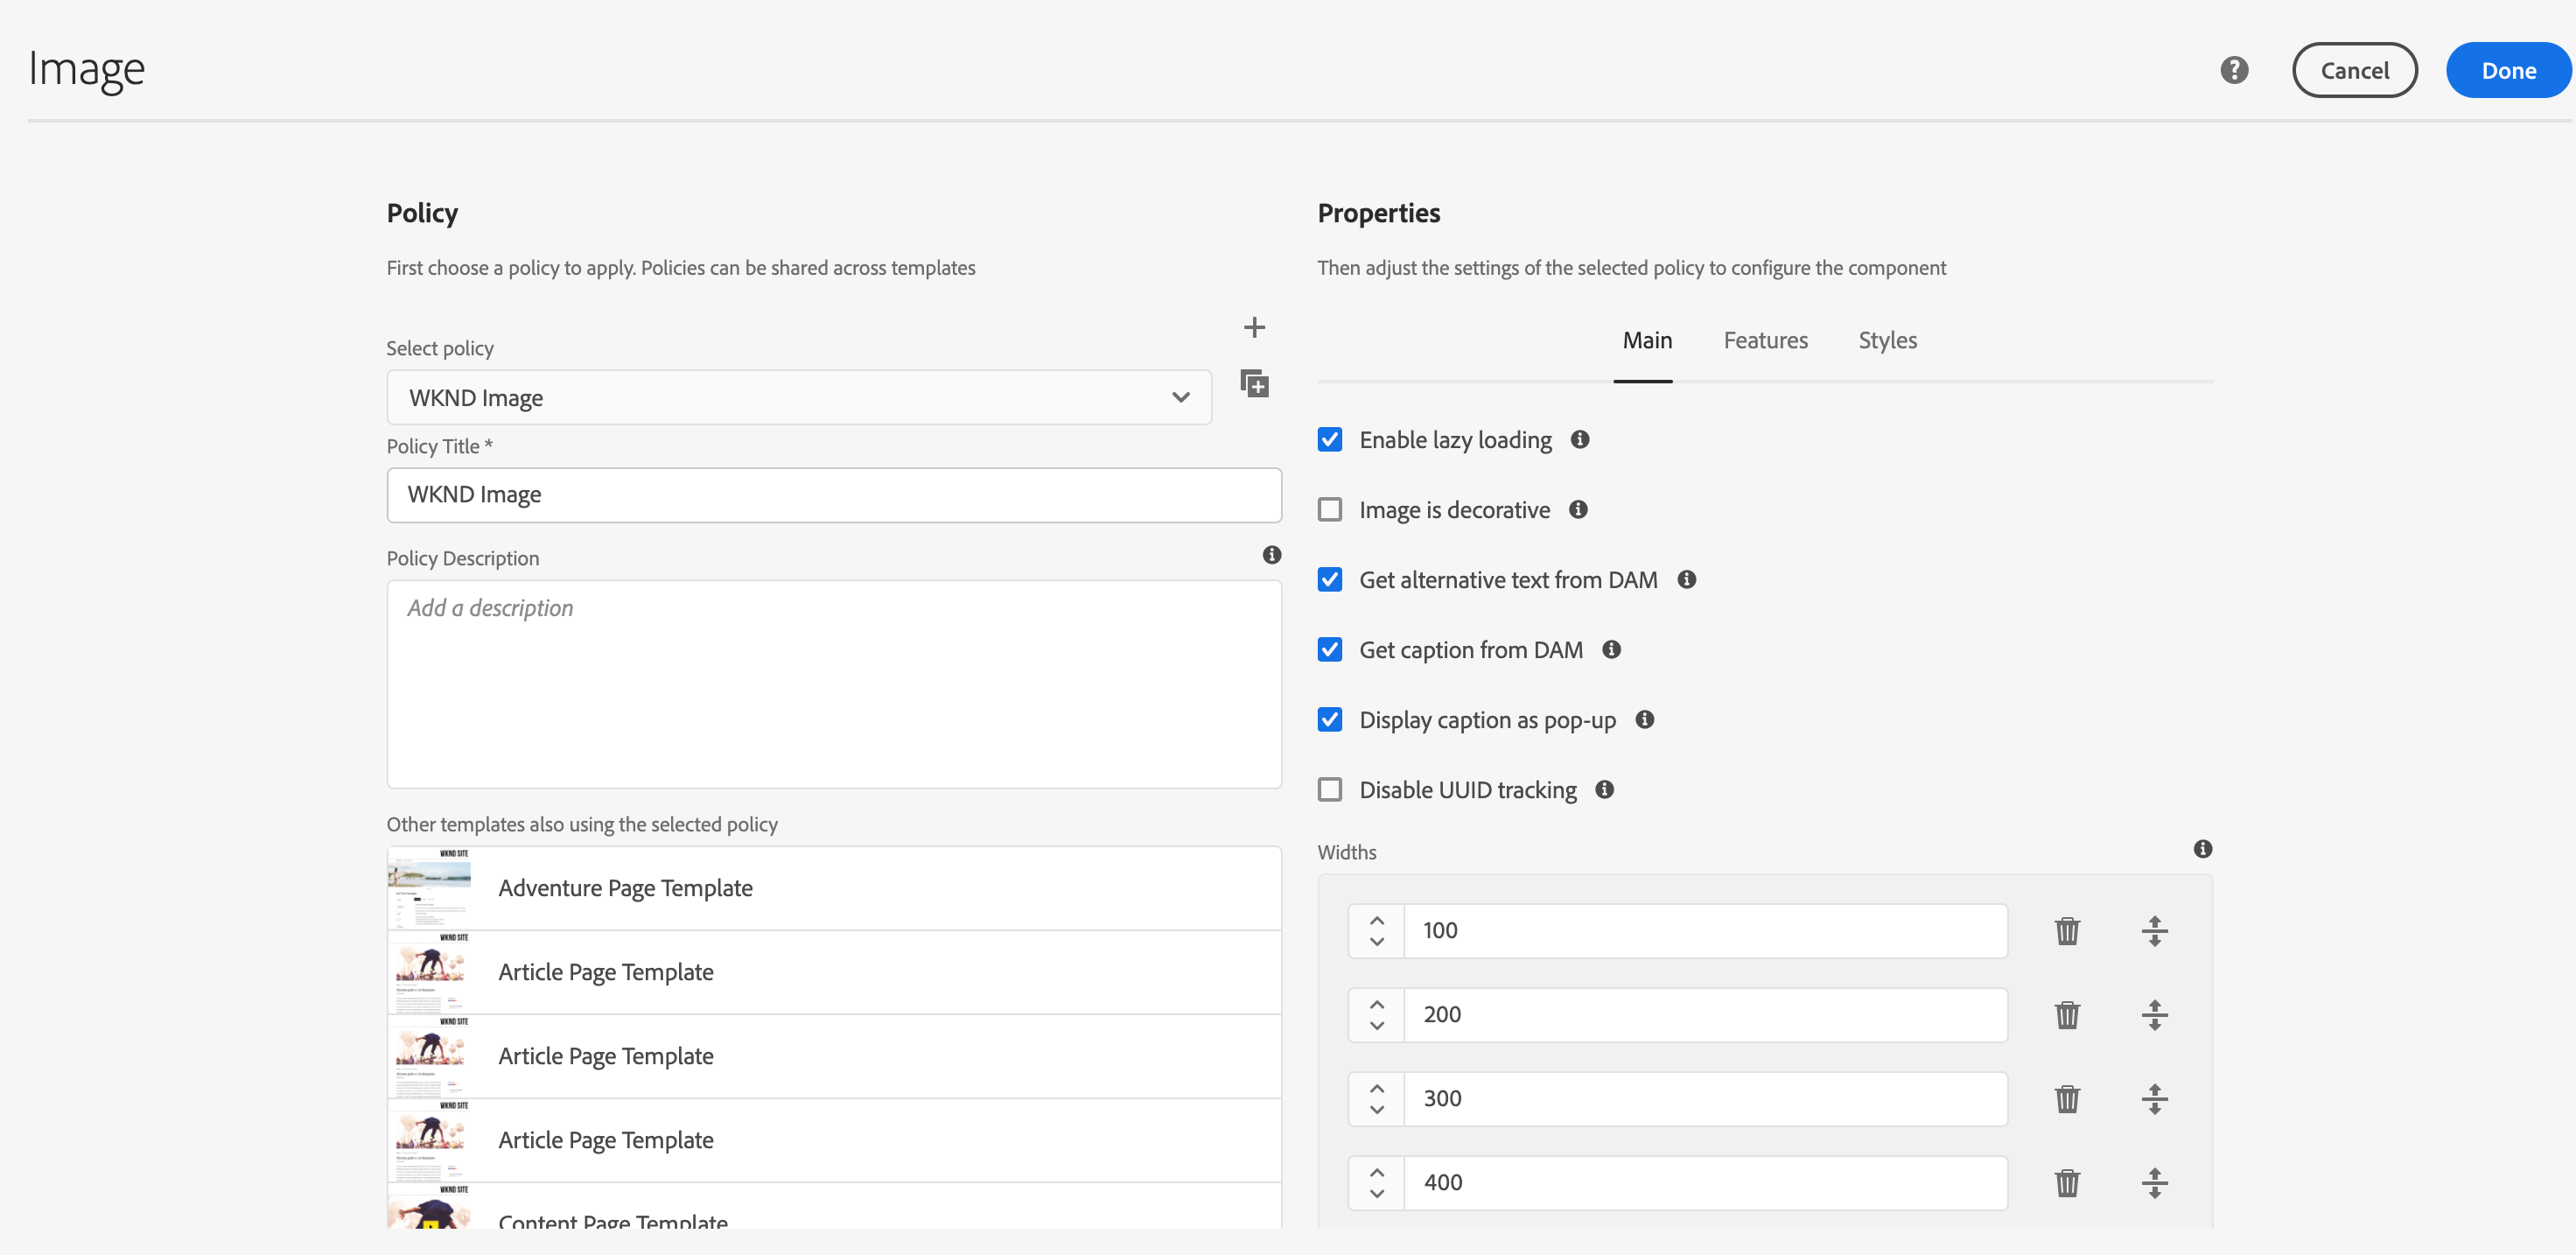The width and height of the screenshot is (2576, 1255).
Task: Click the Done button
Action: [x=2508, y=70]
